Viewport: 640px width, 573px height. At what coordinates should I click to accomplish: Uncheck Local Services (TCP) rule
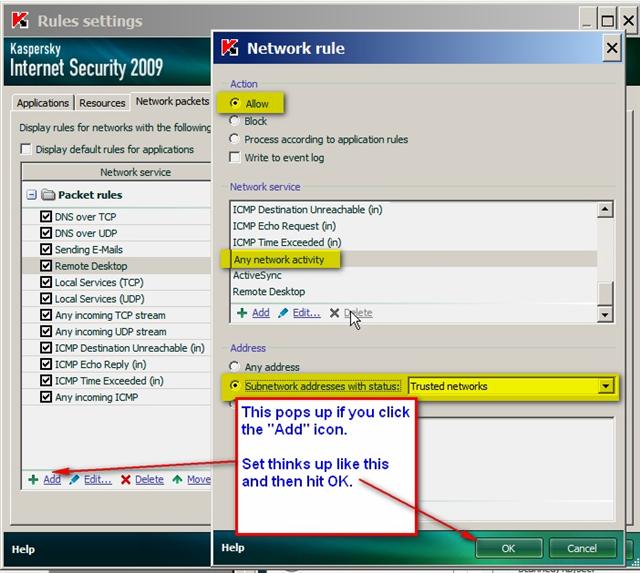[x=46, y=282]
